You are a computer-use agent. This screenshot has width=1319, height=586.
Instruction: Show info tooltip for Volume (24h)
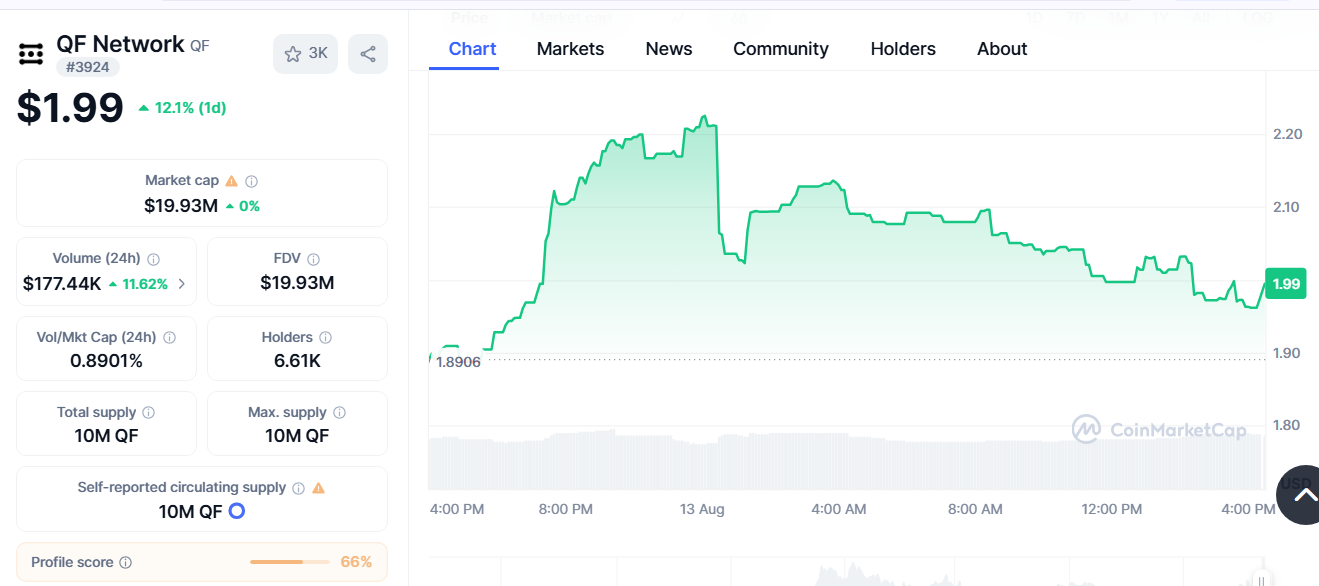point(154,259)
